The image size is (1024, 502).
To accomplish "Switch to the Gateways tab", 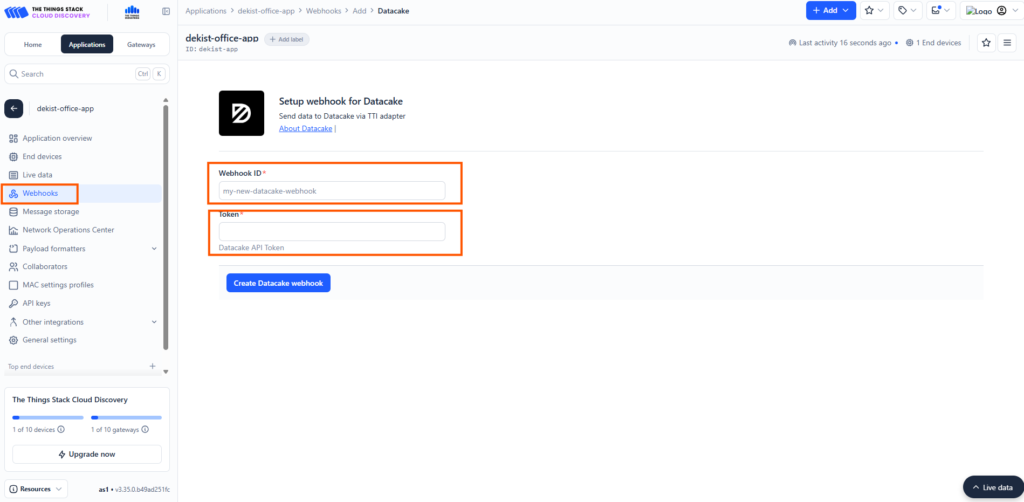I will pos(141,44).
